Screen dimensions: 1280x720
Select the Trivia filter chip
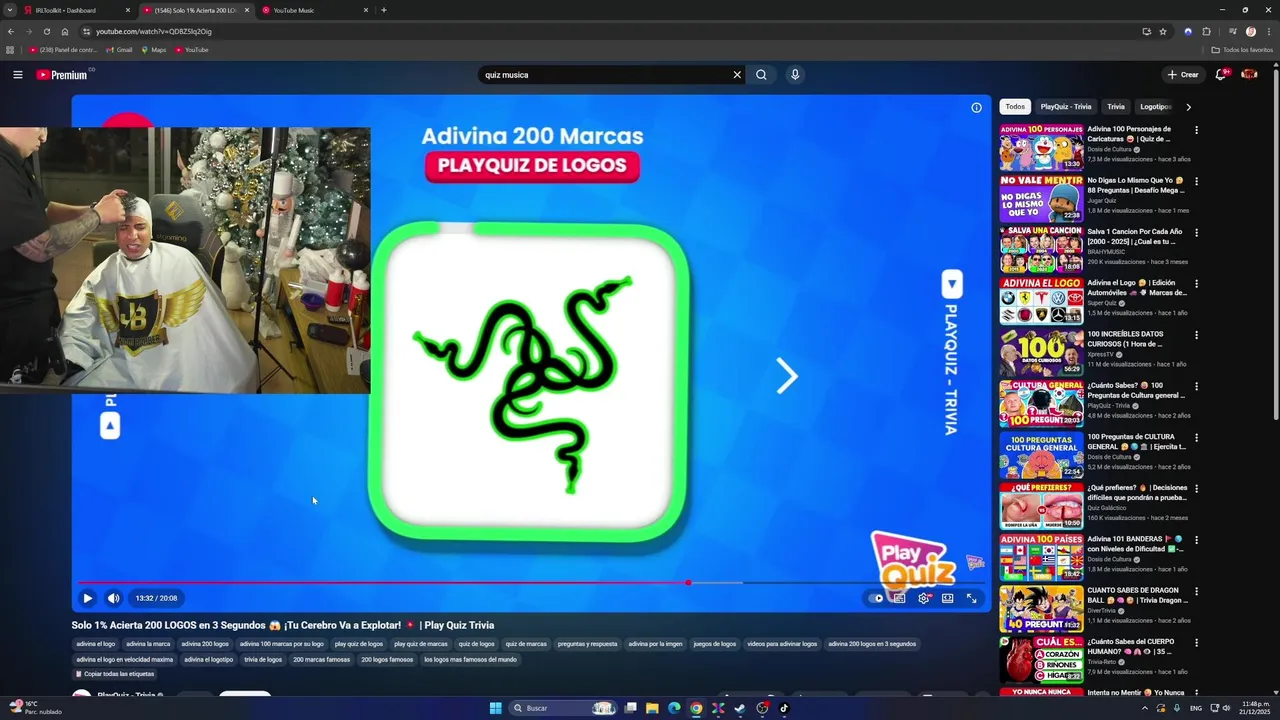coord(1116,107)
